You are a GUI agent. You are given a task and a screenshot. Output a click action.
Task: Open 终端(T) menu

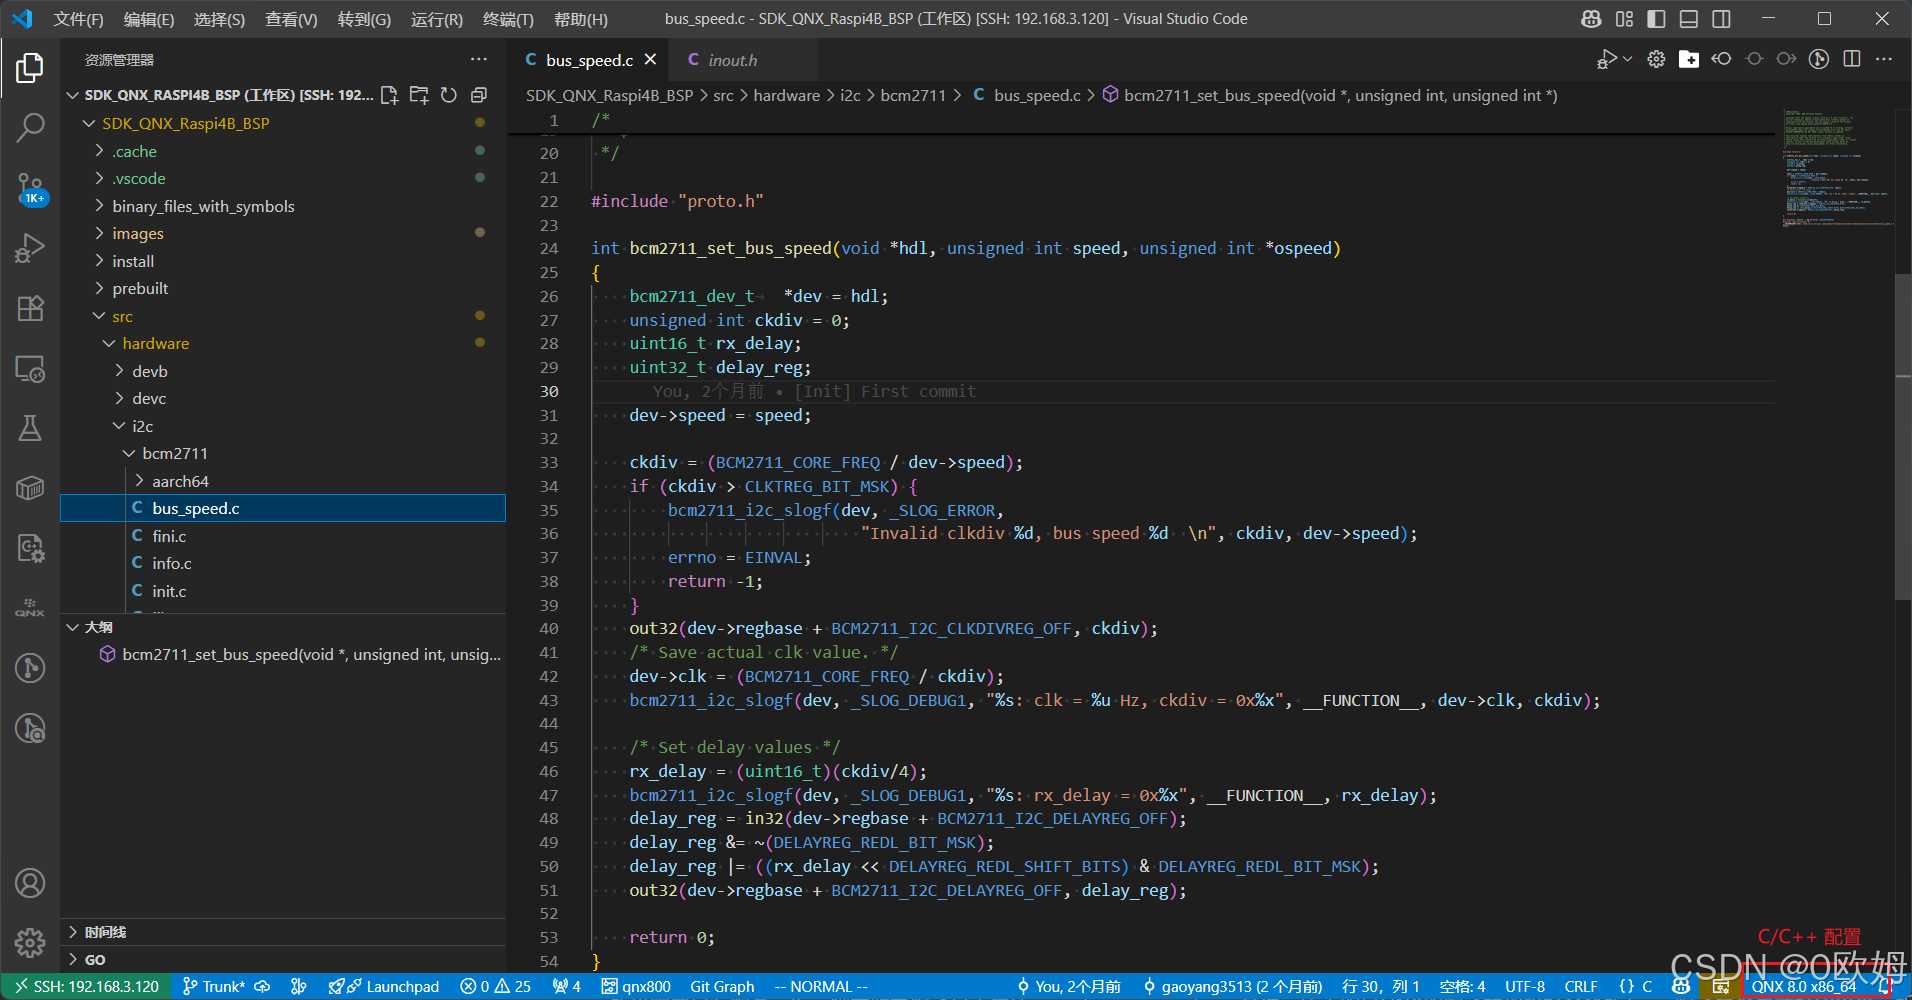click(x=508, y=19)
